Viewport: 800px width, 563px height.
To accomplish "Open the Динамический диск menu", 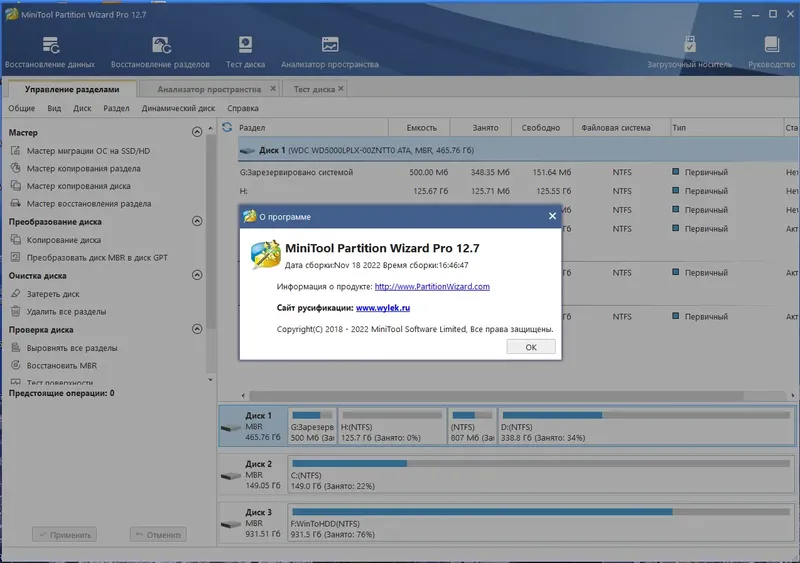I will coord(179,108).
